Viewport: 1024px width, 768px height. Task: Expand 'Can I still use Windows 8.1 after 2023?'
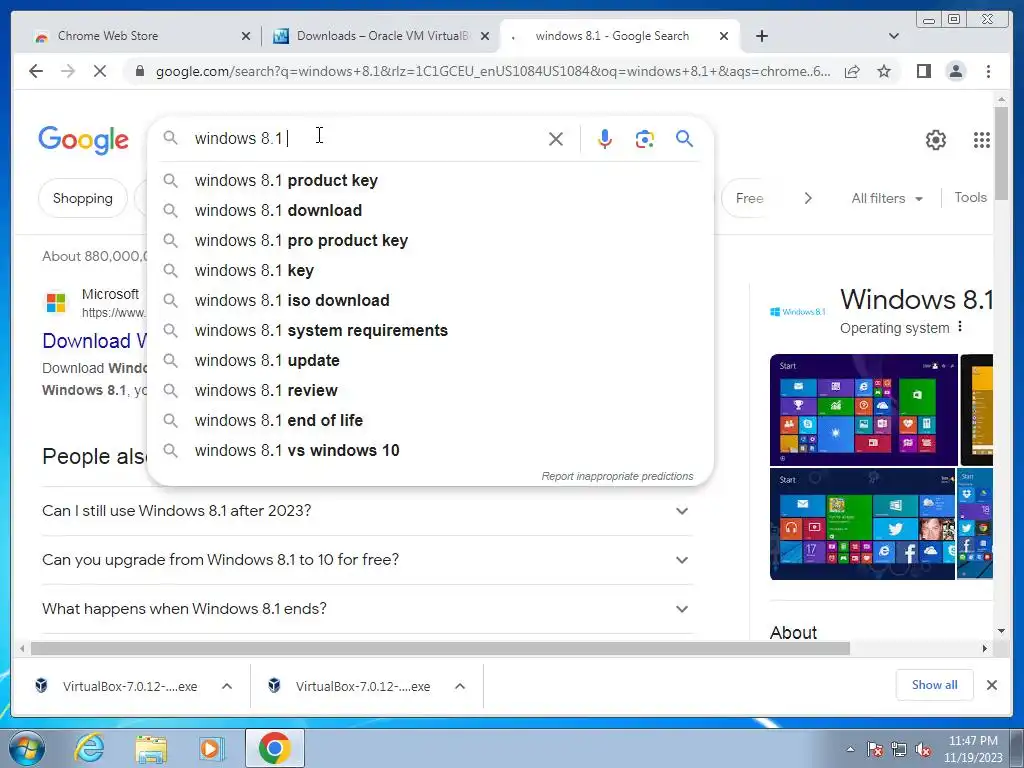click(x=367, y=511)
